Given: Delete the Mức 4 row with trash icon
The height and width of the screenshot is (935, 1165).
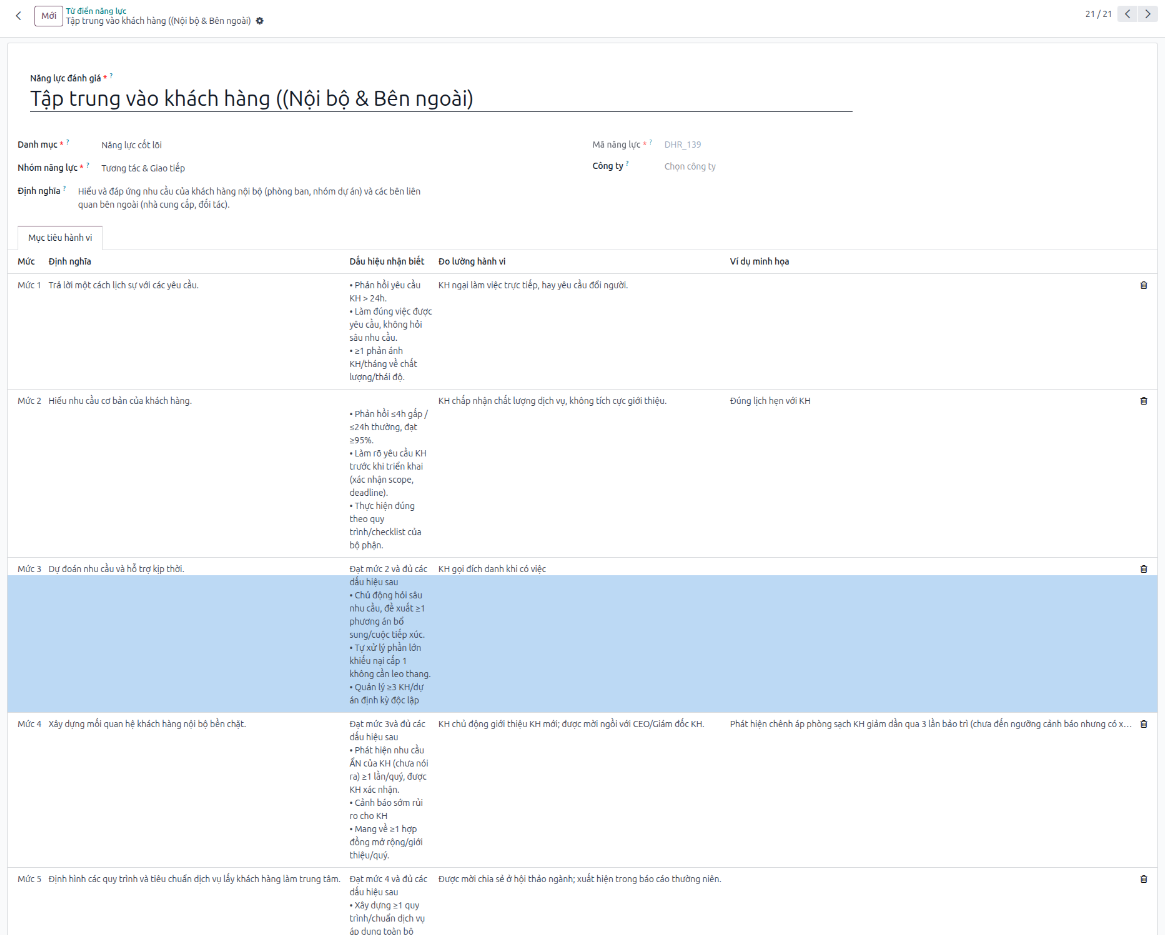Looking at the screenshot, I should coord(1143,724).
